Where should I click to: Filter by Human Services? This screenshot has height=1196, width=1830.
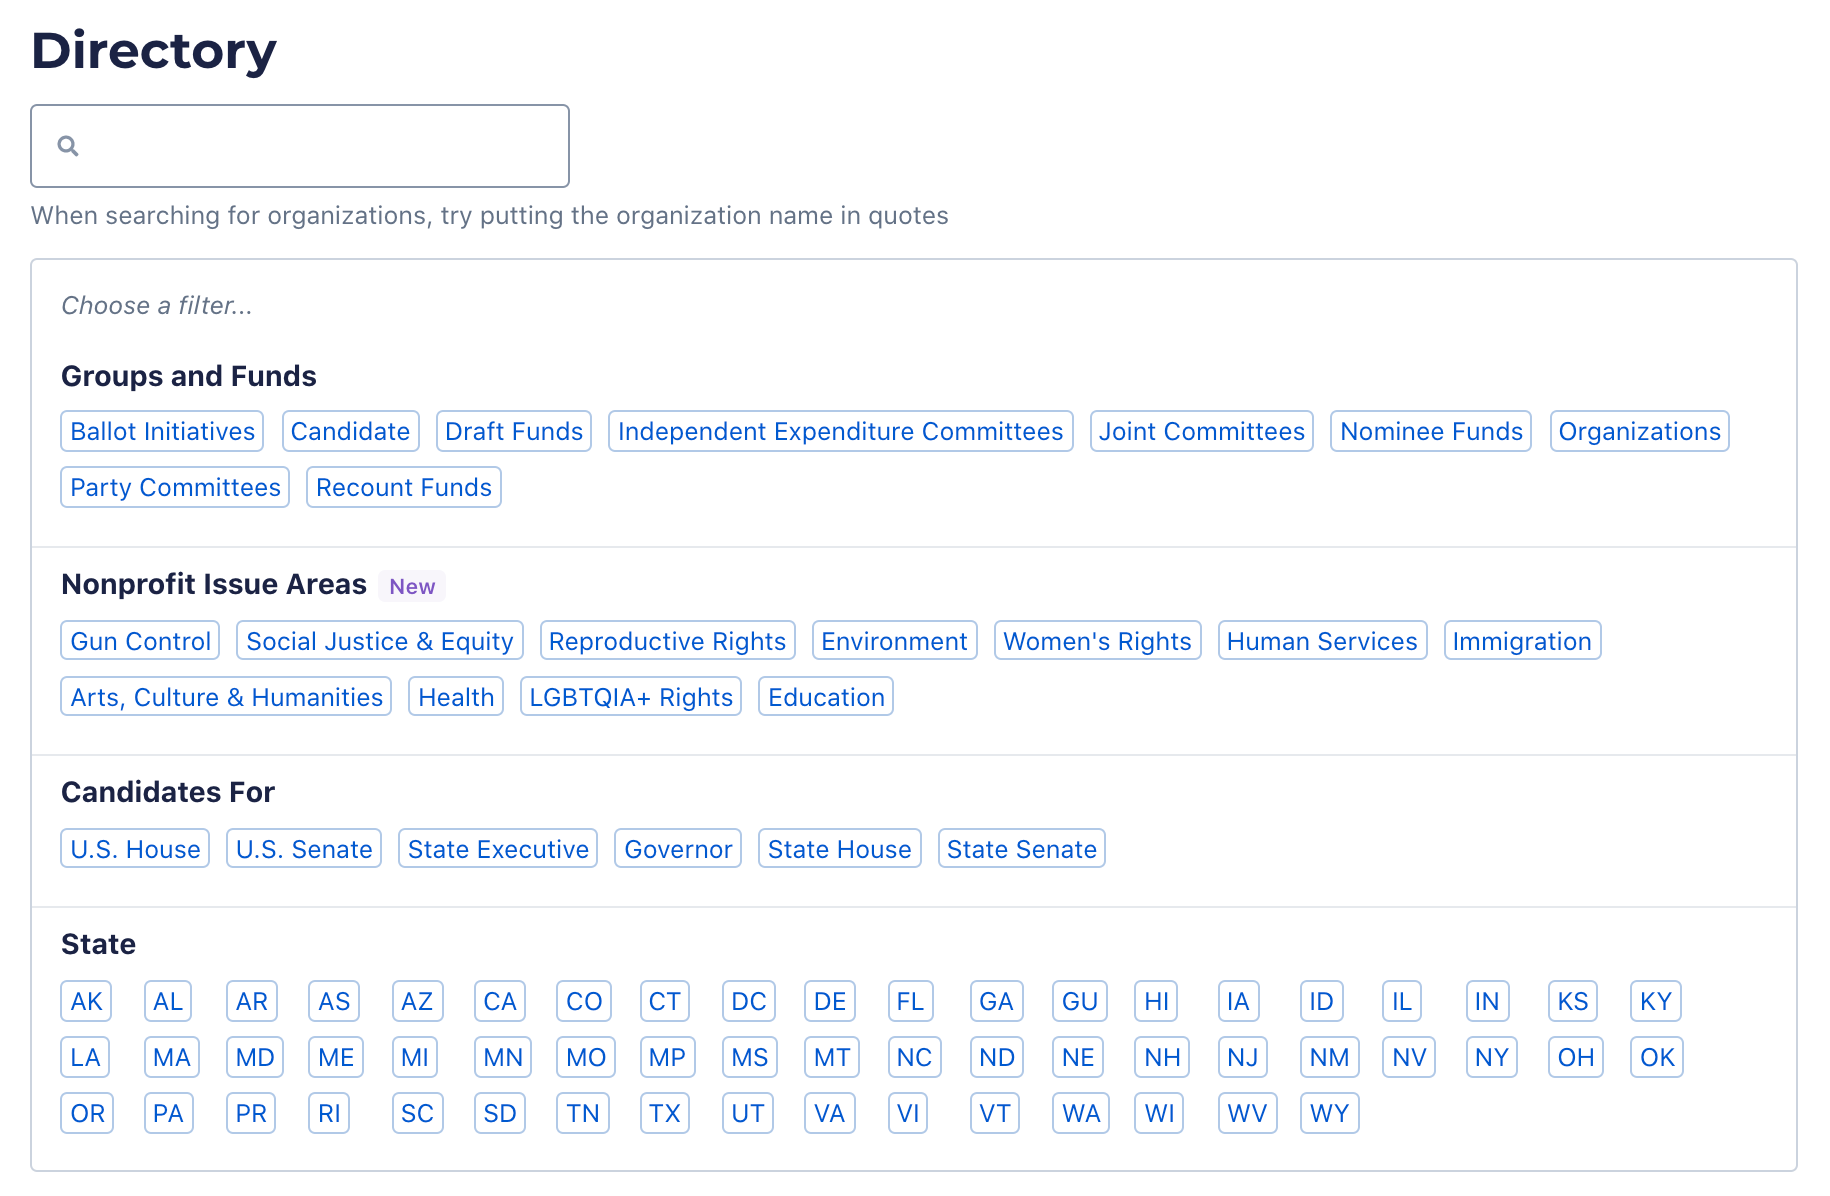click(x=1322, y=641)
